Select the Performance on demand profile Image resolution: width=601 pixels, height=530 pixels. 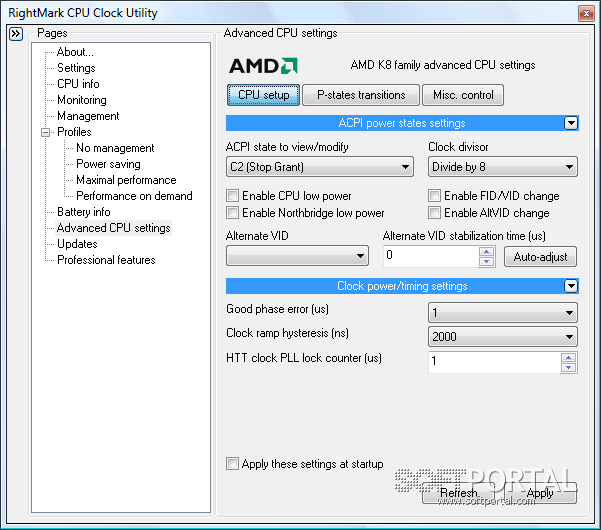point(134,196)
